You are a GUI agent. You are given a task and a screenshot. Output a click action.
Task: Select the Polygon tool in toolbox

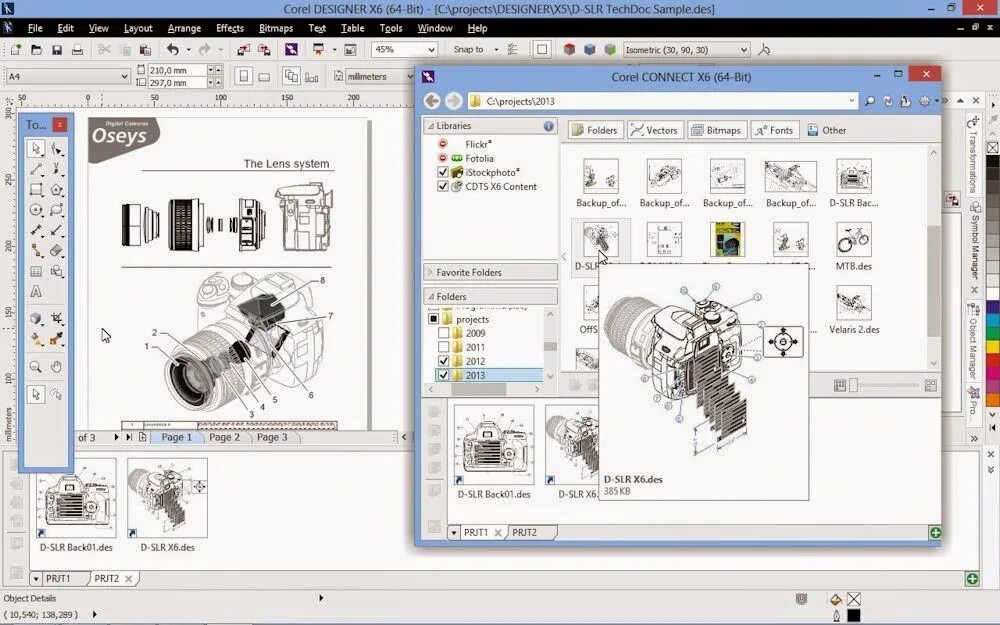coord(57,189)
